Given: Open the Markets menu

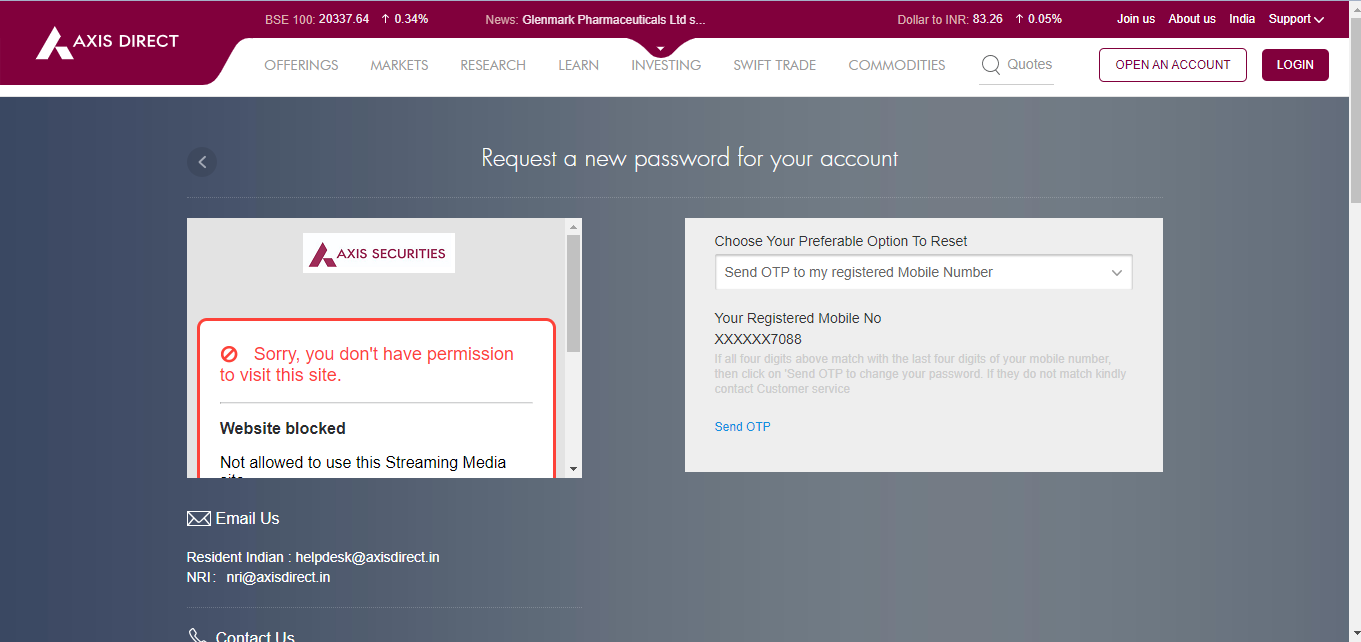Looking at the screenshot, I should 399,65.
